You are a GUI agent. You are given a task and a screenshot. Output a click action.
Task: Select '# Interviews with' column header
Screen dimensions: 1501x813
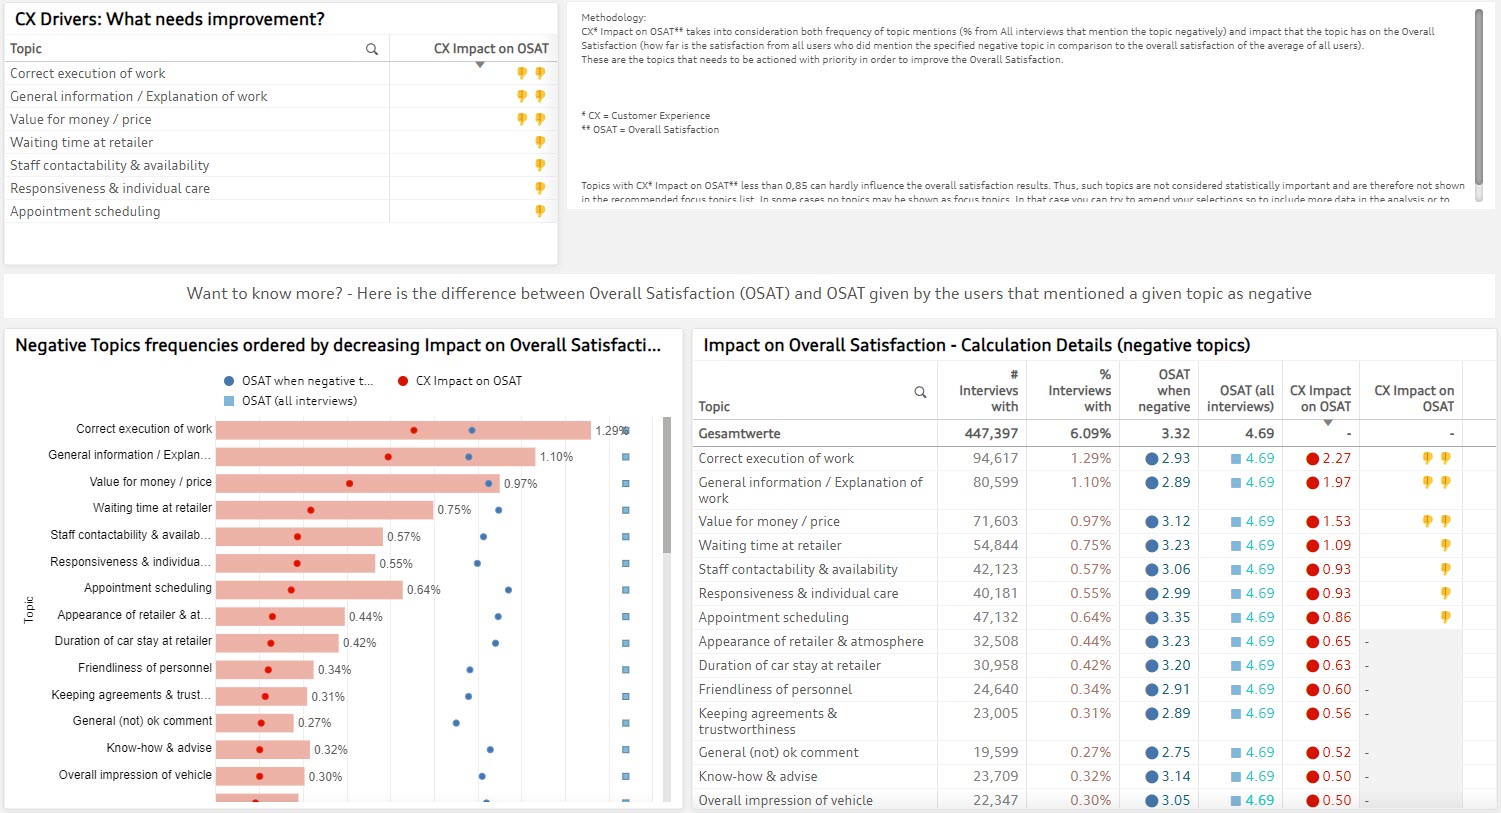click(x=988, y=391)
